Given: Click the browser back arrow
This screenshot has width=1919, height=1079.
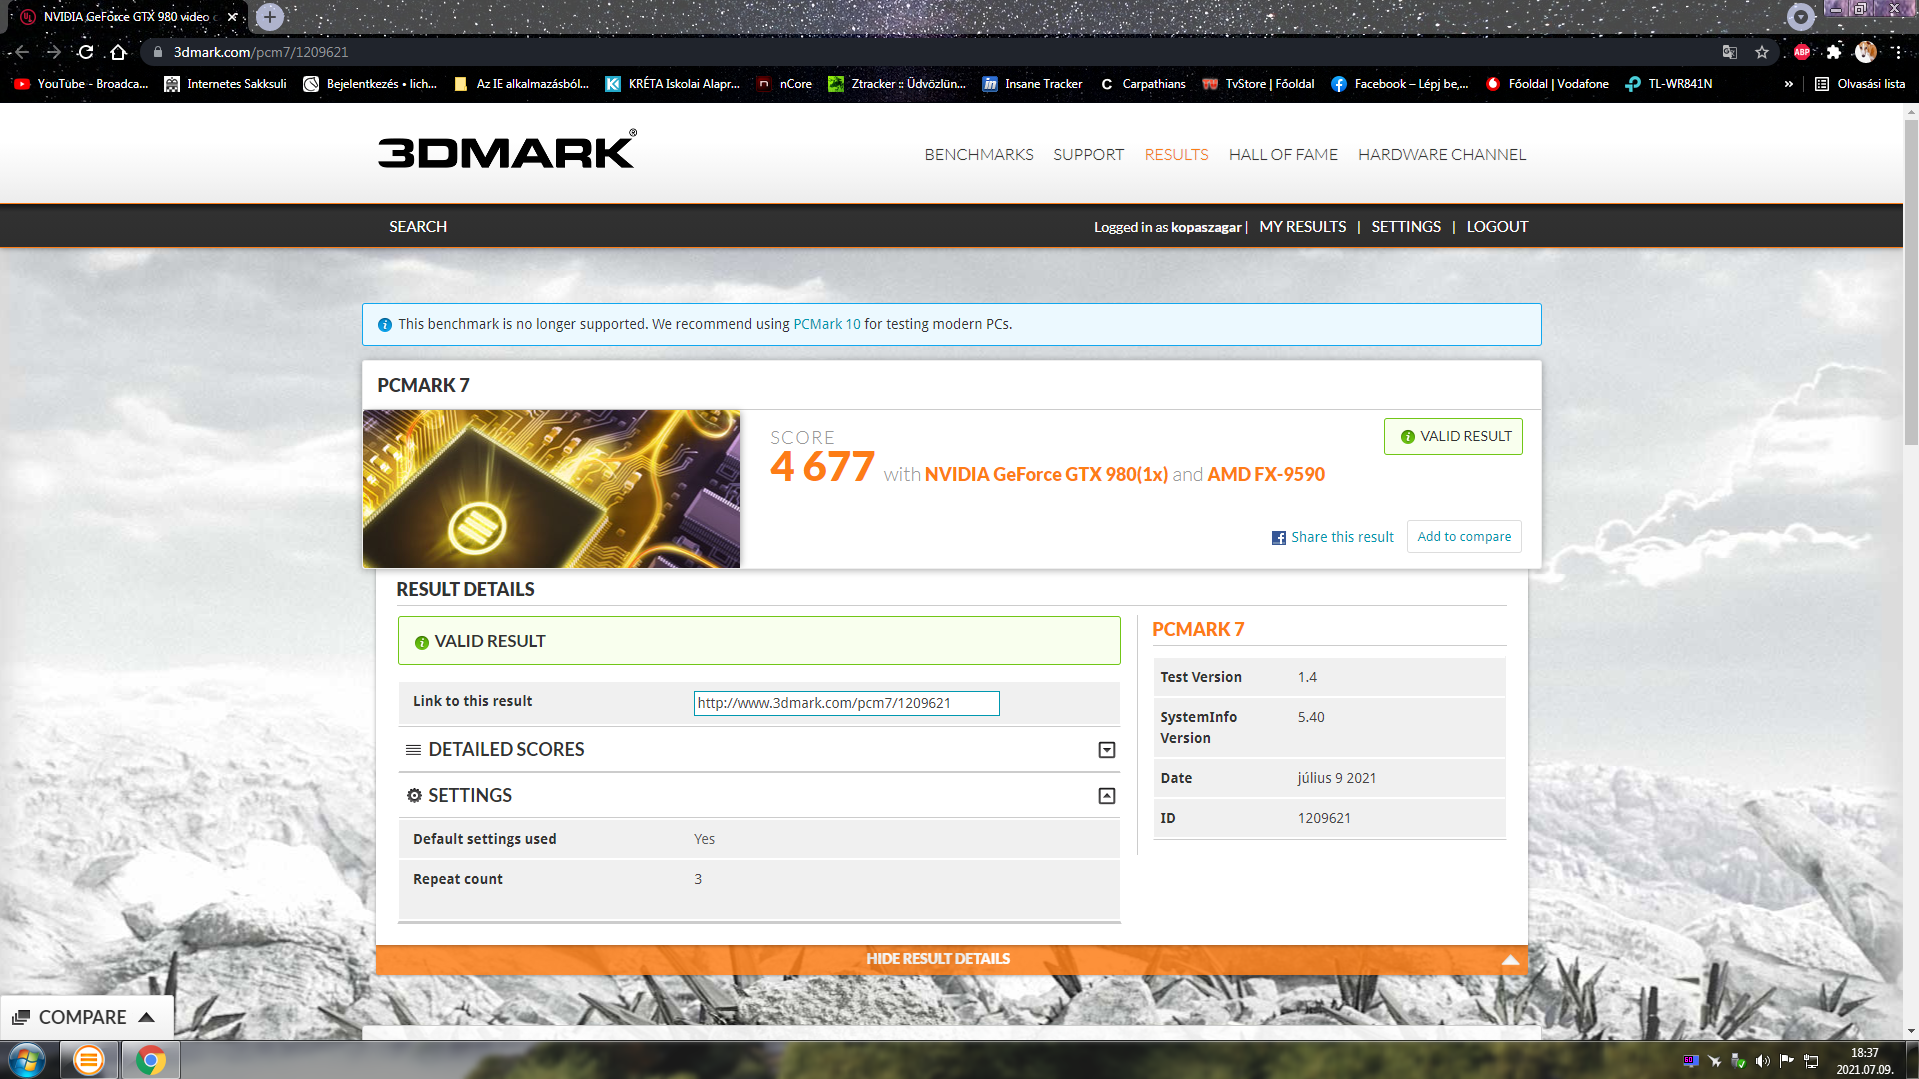Looking at the screenshot, I should pyautogui.click(x=21, y=52).
